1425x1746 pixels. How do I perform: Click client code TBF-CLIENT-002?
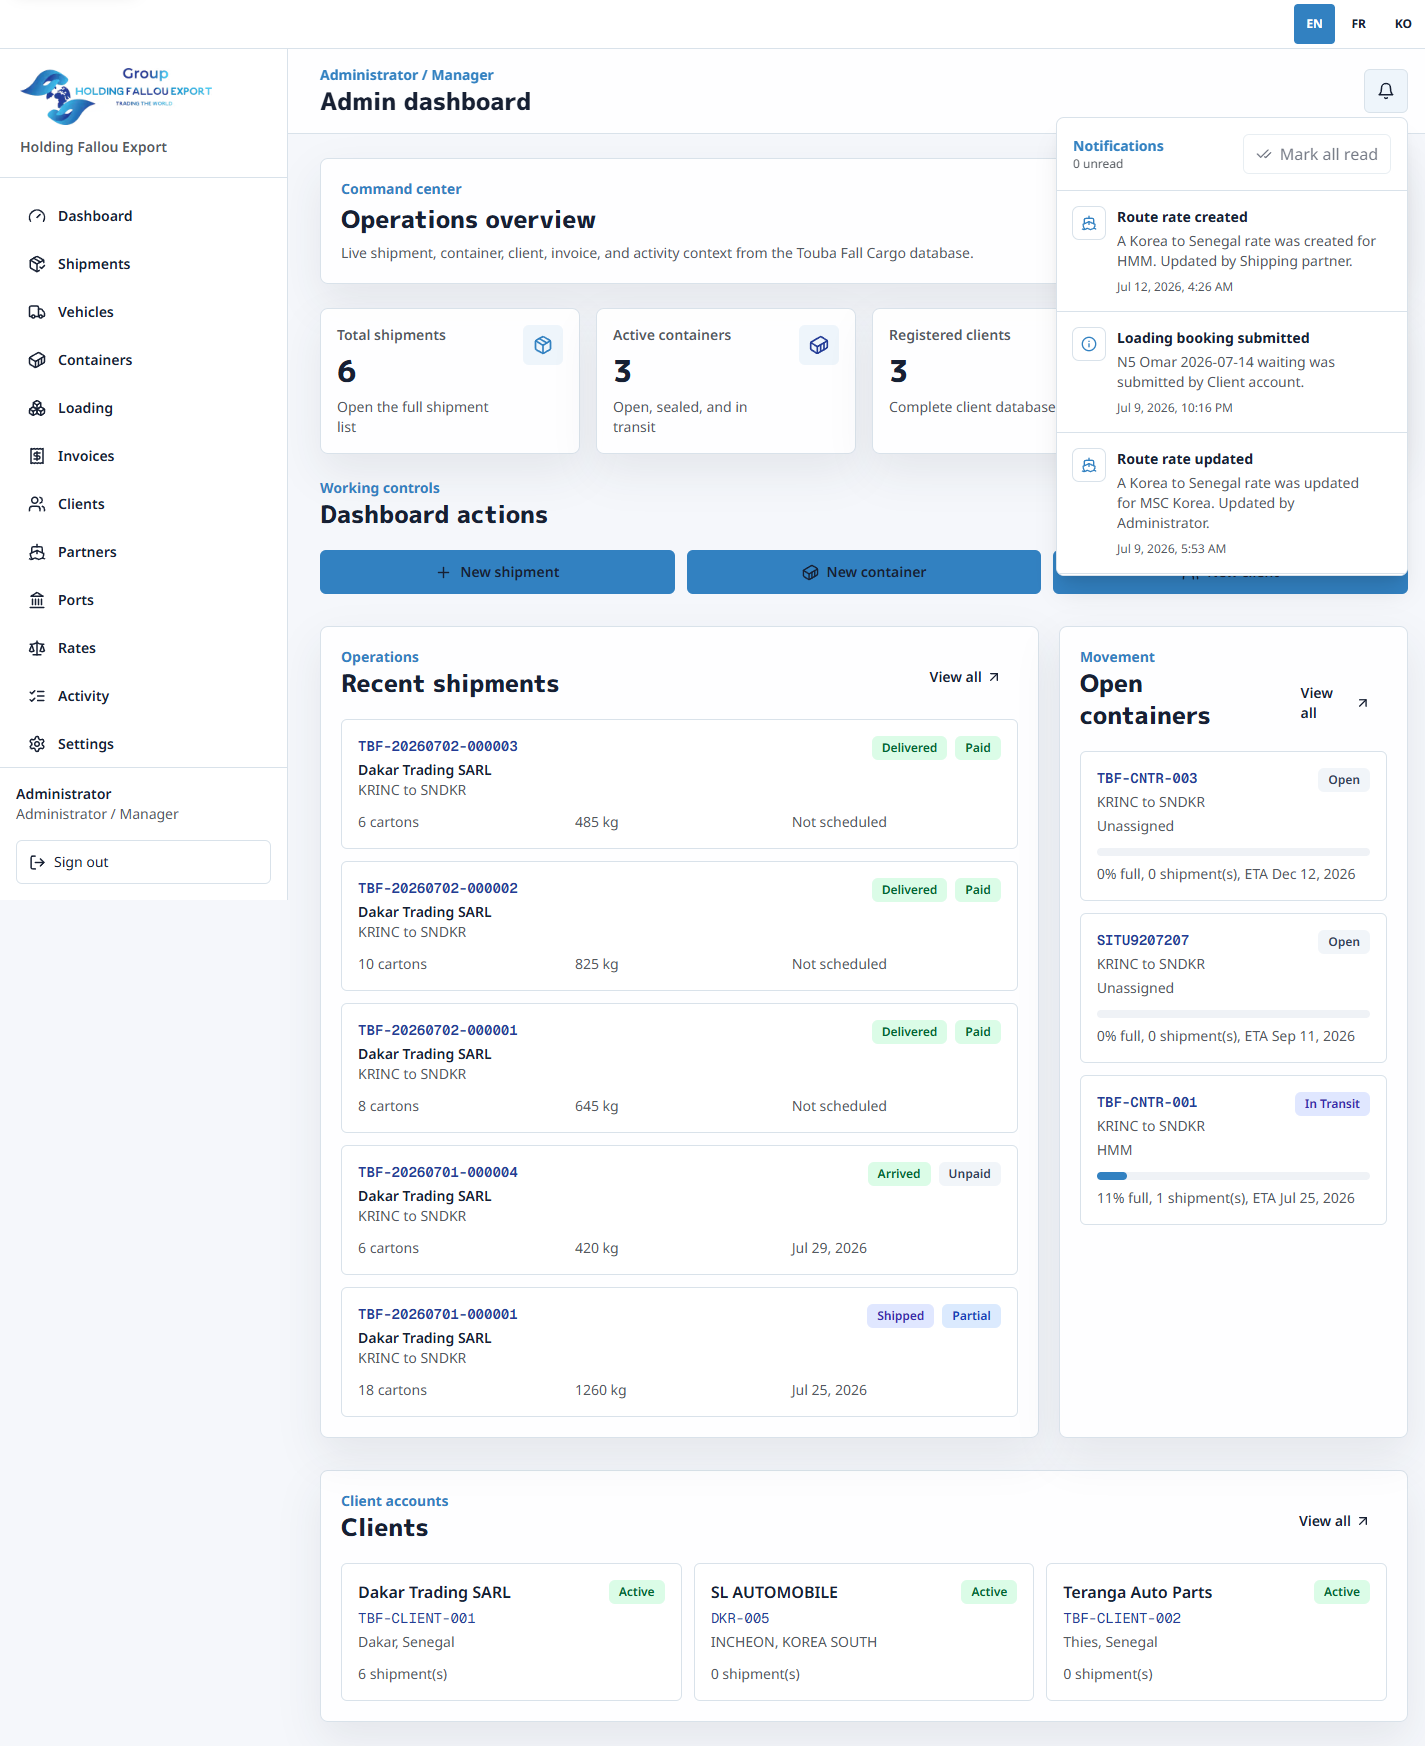pyautogui.click(x=1122, y=1618)
